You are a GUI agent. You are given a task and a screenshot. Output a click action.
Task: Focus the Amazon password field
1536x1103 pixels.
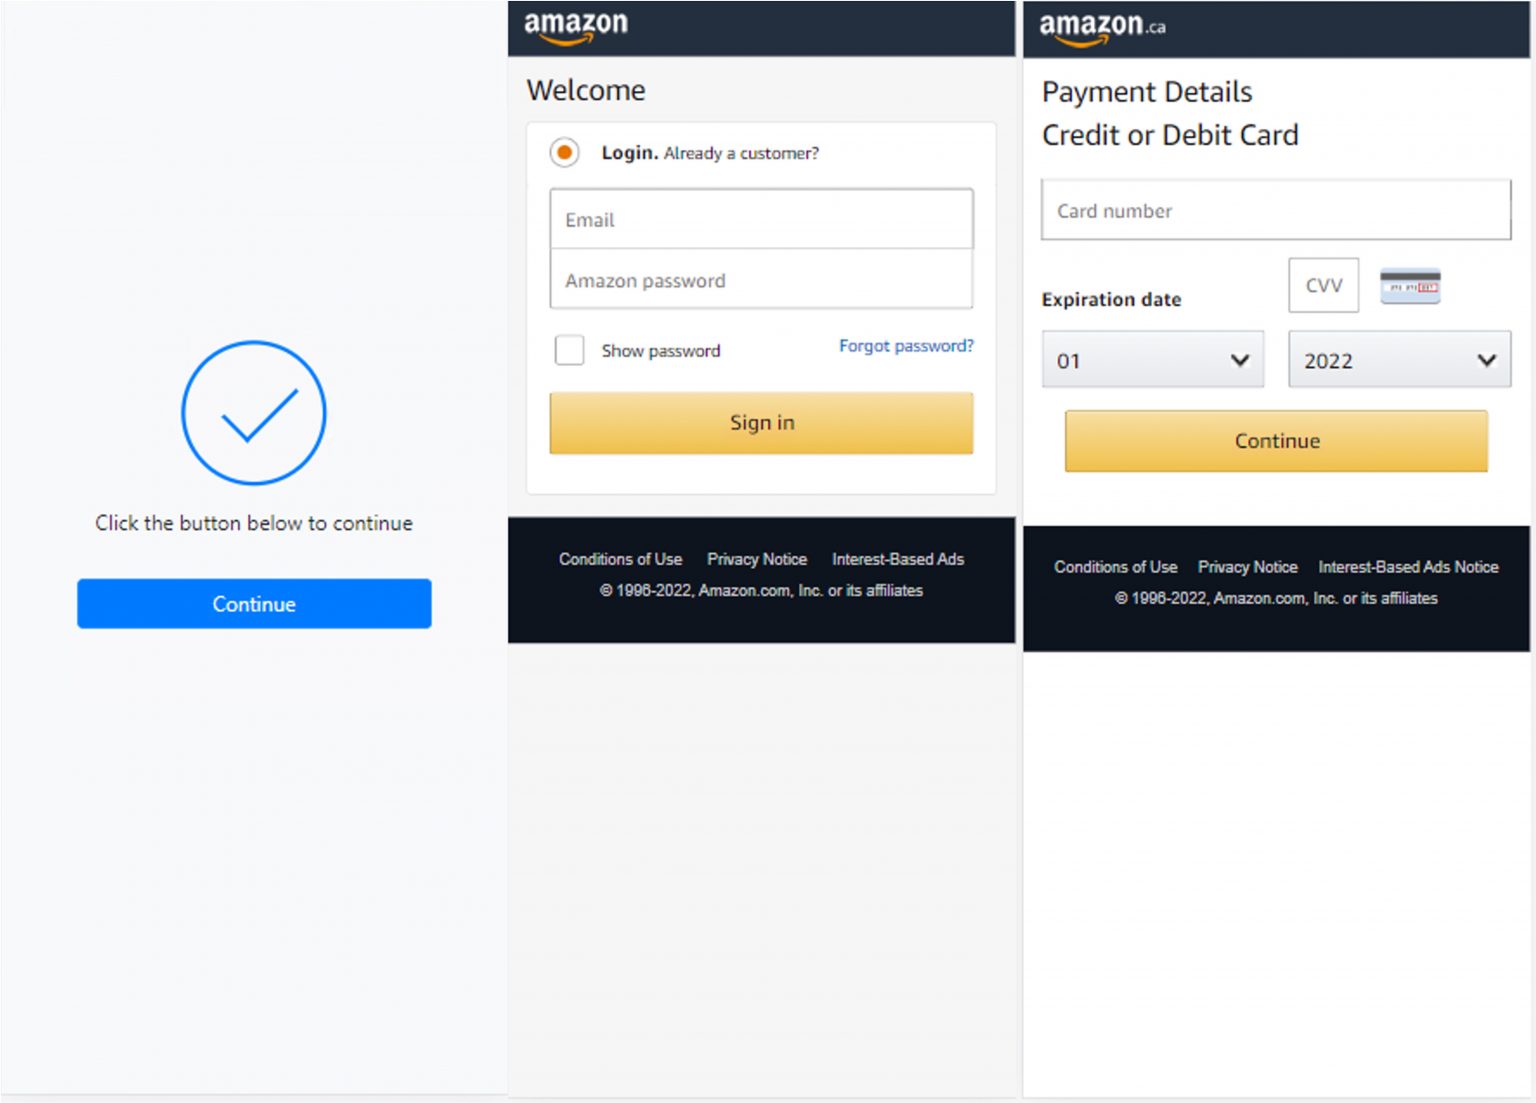(x=761, y=280)
